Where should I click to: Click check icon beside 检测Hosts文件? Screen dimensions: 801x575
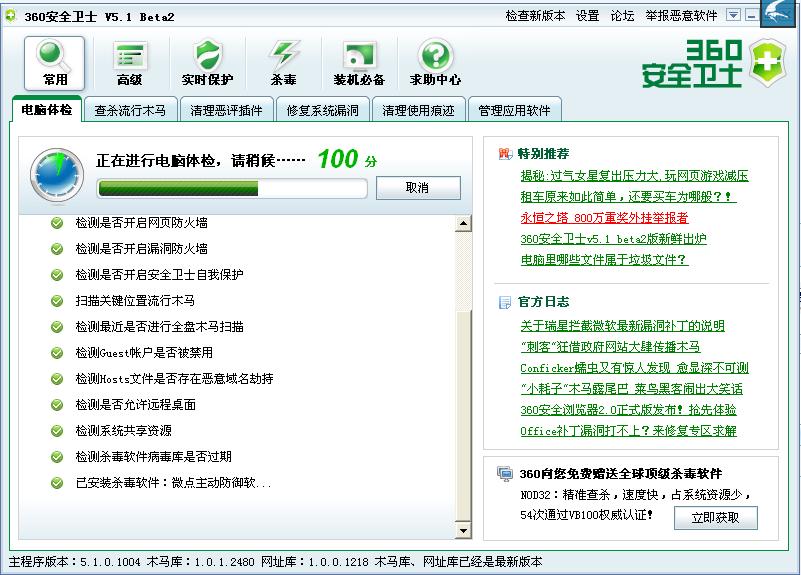[x=57, y=379]
